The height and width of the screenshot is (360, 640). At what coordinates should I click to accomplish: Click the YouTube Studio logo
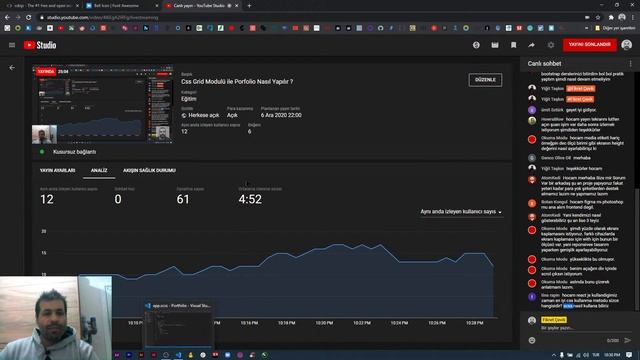coord(40,45)
